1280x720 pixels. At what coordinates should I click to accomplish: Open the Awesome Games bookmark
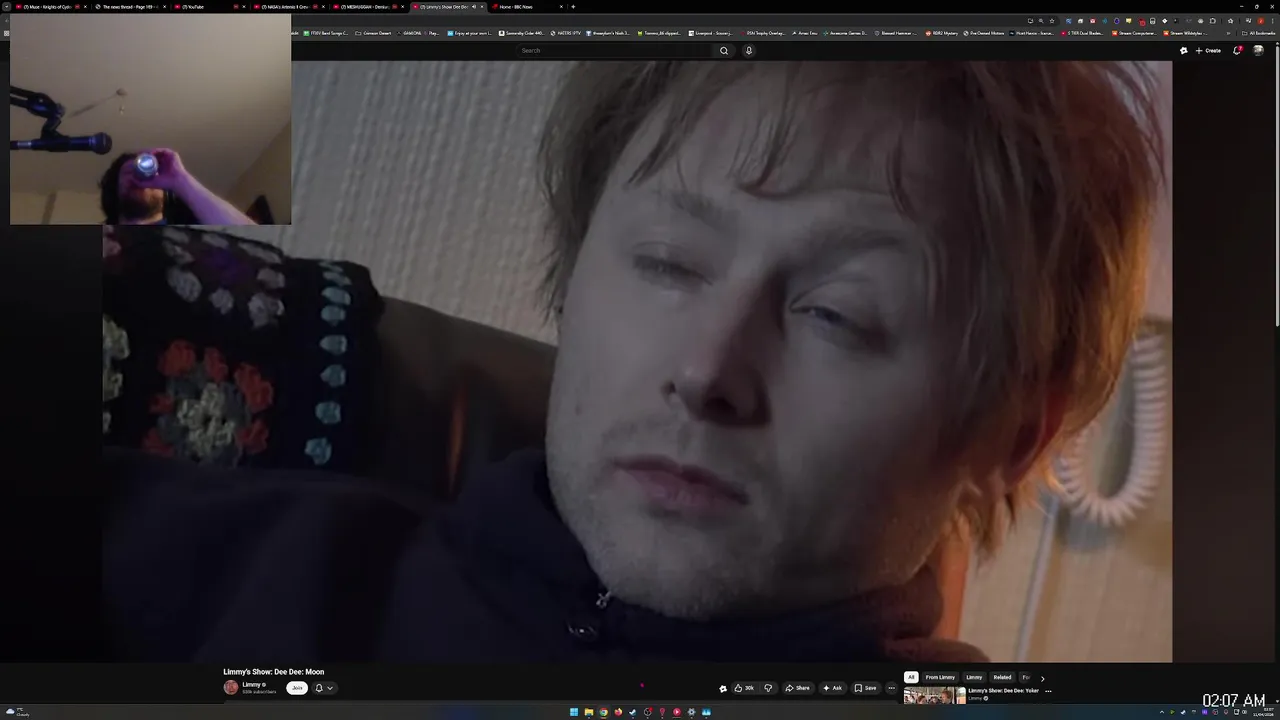pyautogui.click(x=844, y=33)
